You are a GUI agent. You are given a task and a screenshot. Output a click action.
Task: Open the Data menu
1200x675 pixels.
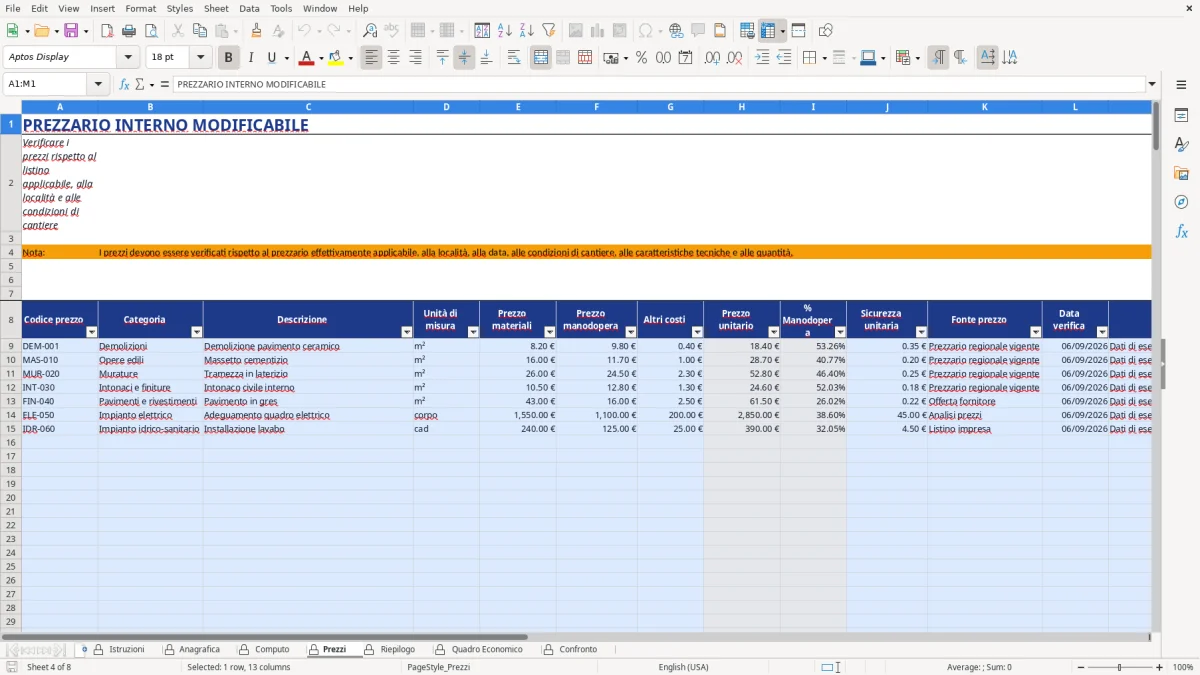(249, 8)
